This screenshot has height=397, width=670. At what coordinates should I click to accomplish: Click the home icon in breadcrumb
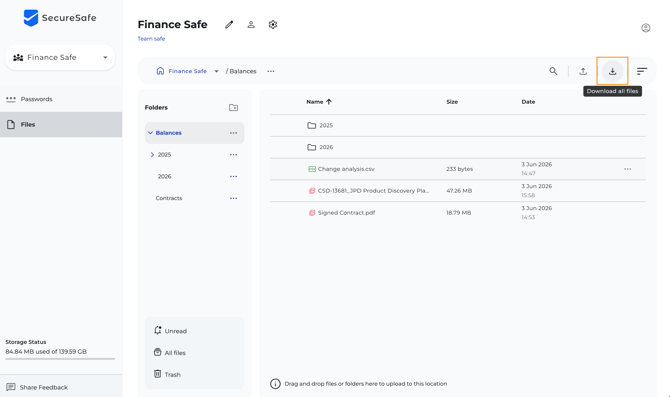tap(160, 71)
